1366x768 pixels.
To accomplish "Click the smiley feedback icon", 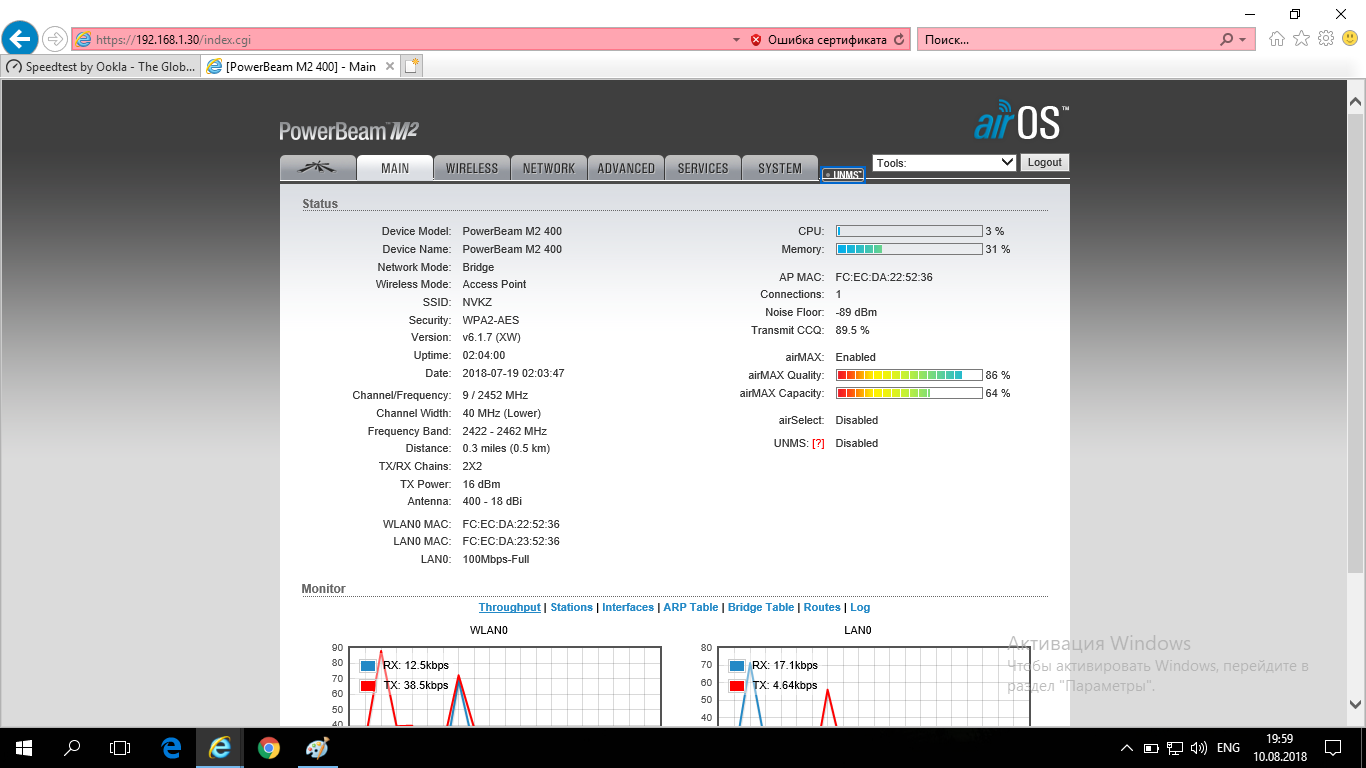I will coord(1350,39).
